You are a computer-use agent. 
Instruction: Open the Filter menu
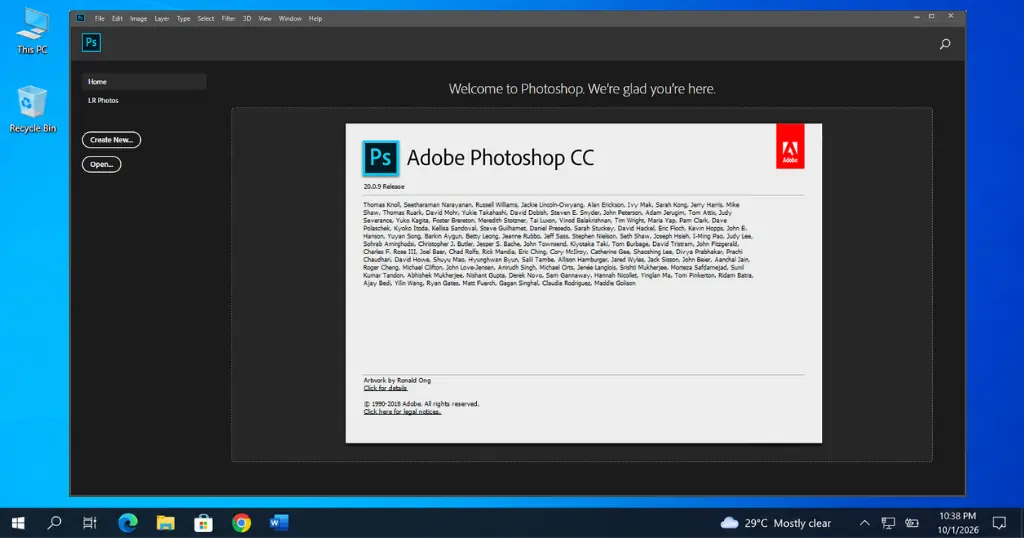coord(228,18)
